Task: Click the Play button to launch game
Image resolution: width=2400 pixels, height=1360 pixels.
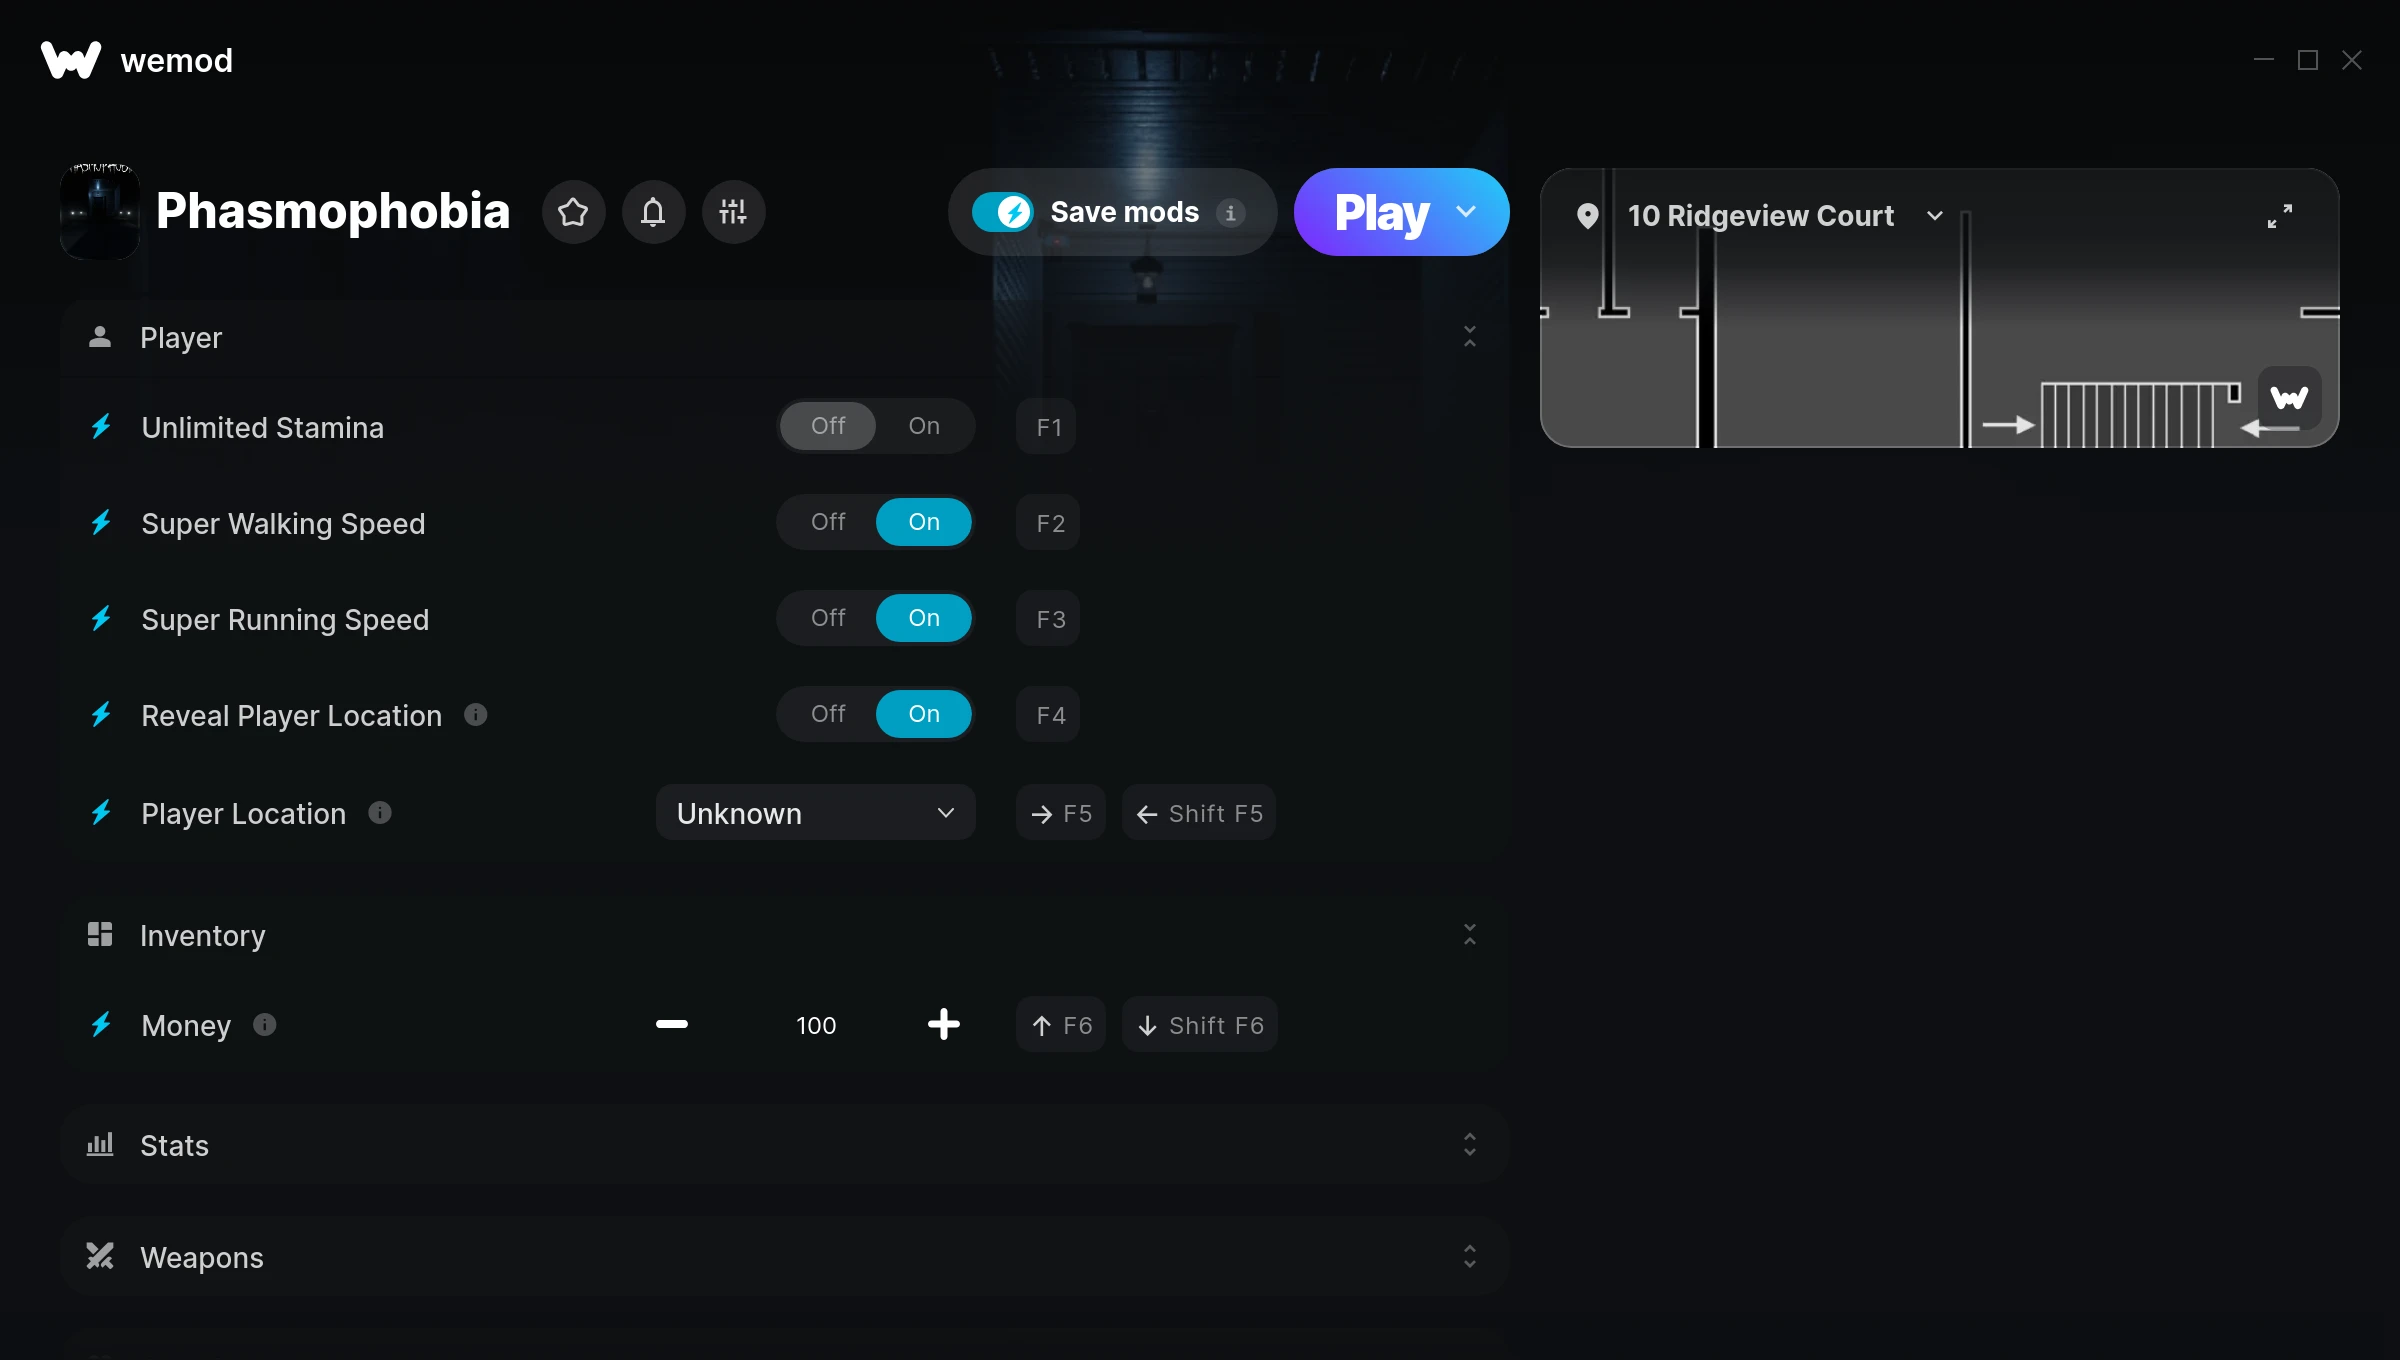Action: point(1381,211)
